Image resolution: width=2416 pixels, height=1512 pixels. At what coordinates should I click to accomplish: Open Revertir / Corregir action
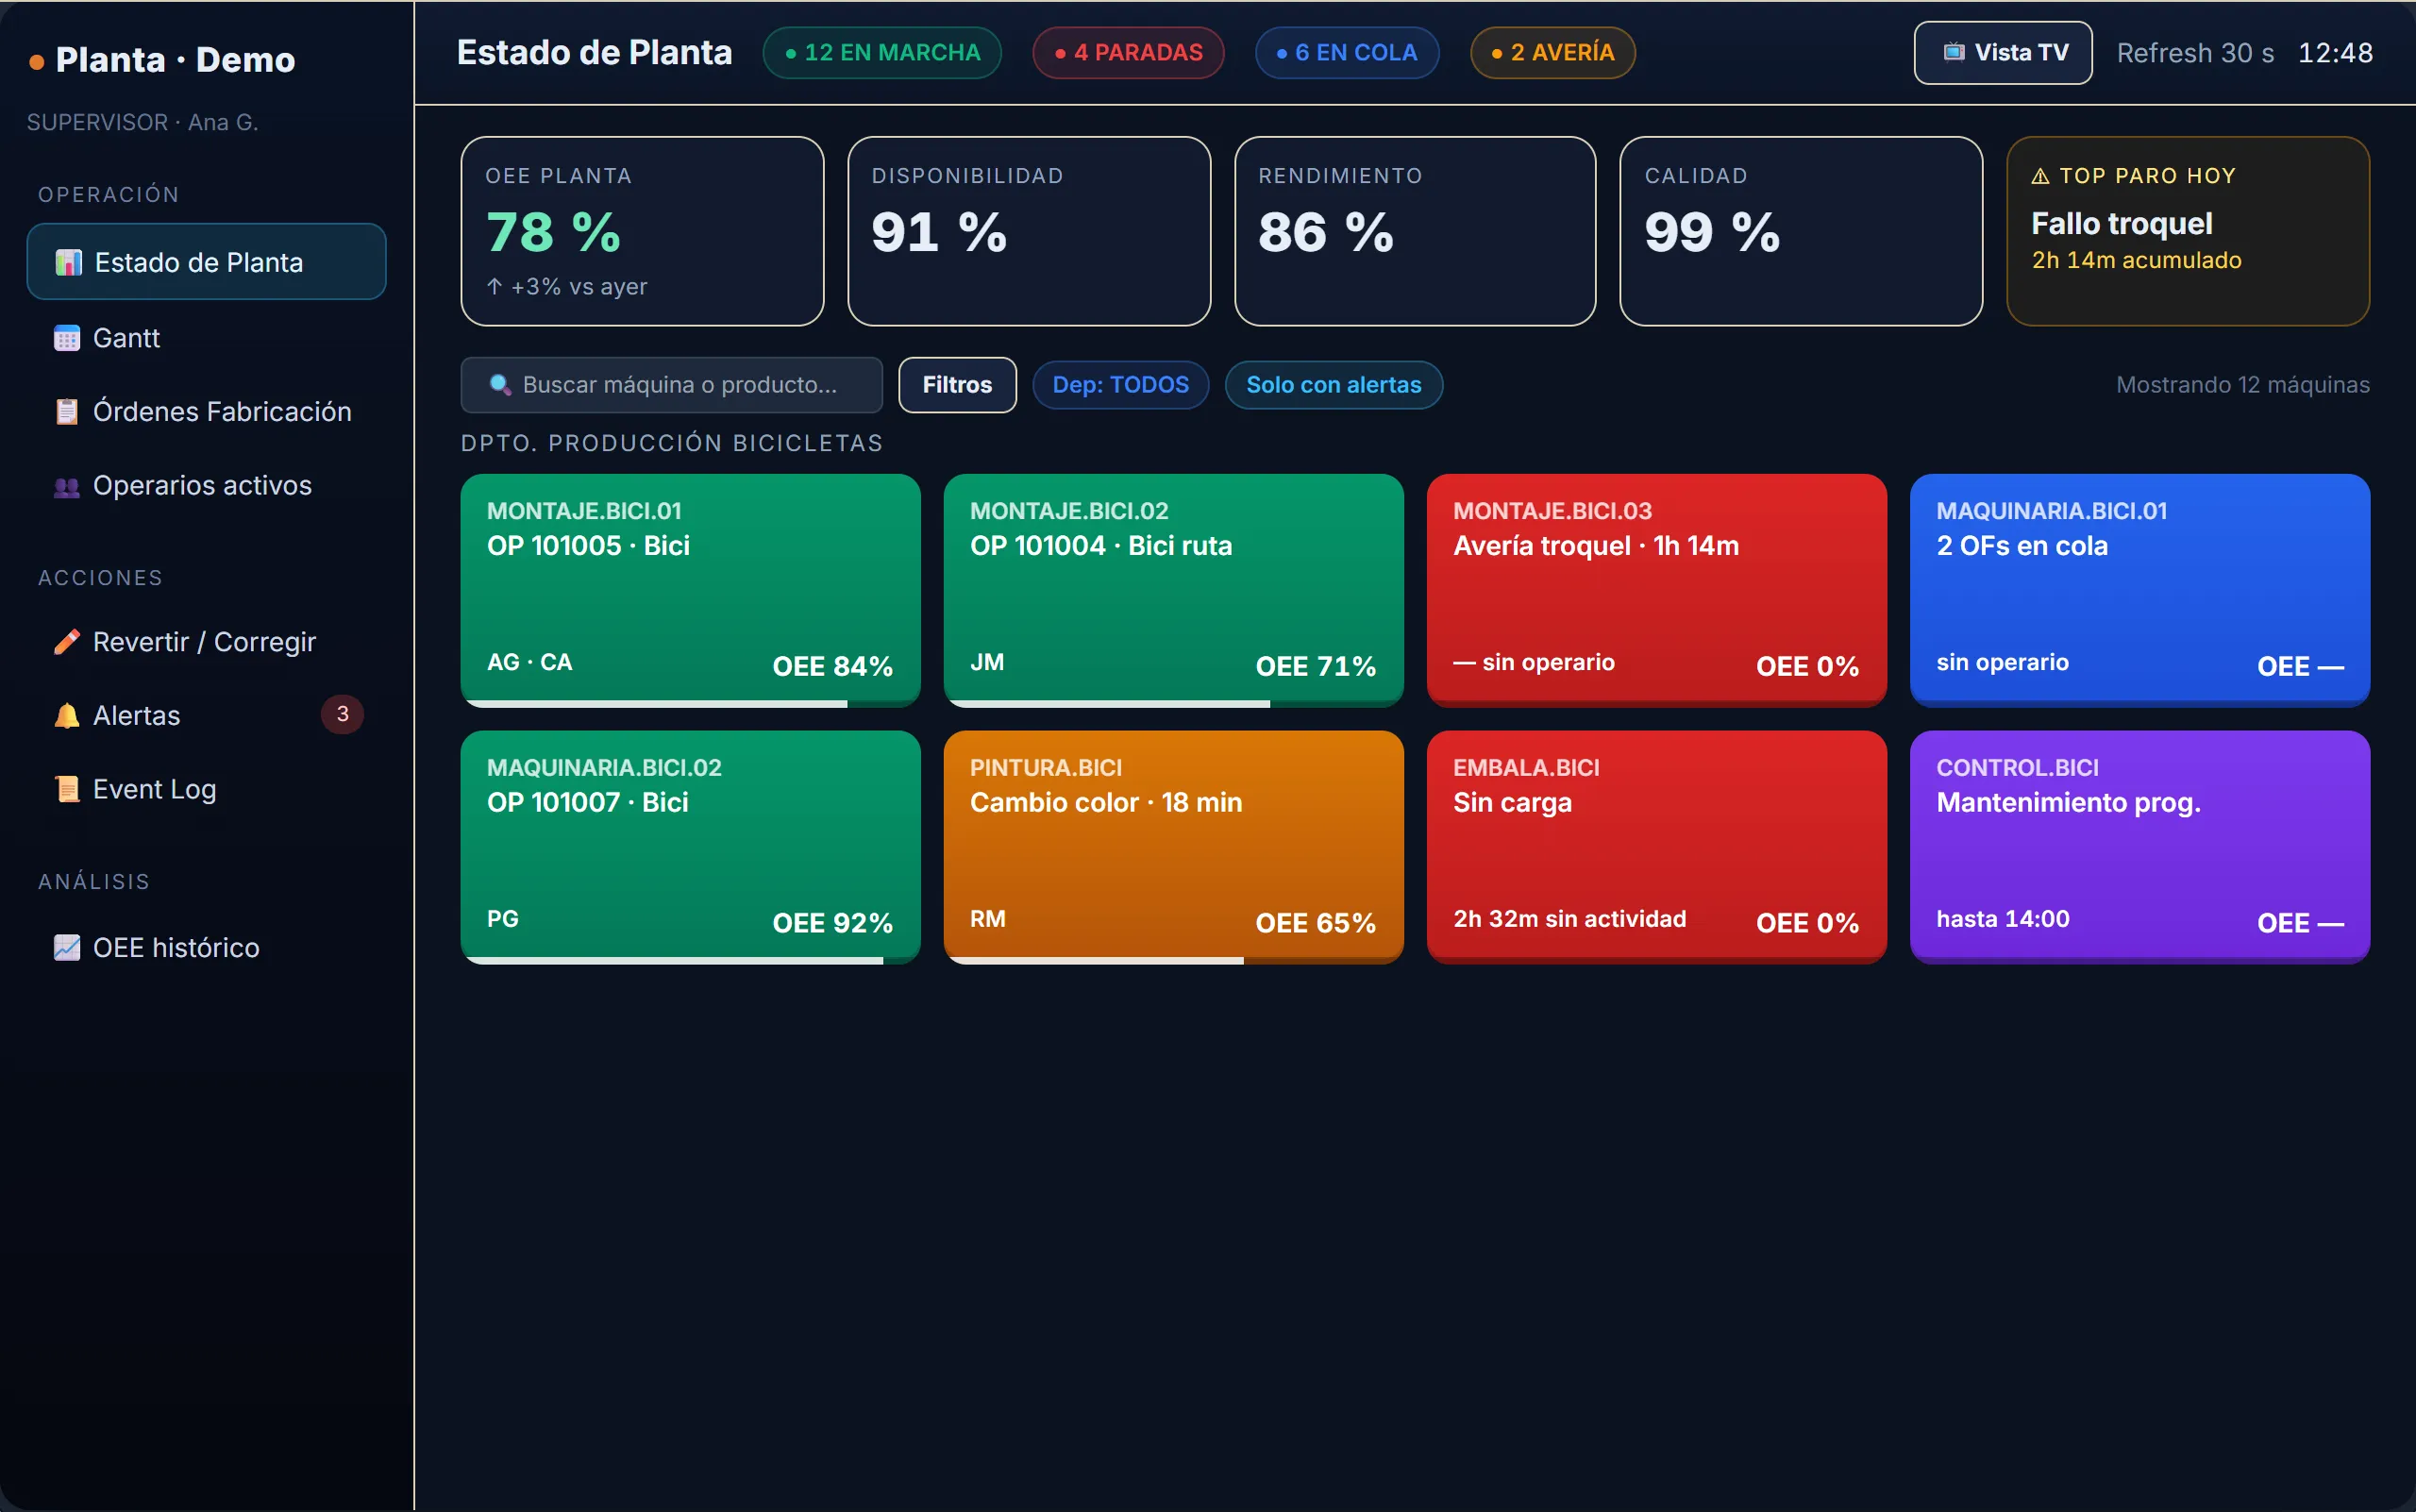206,642
